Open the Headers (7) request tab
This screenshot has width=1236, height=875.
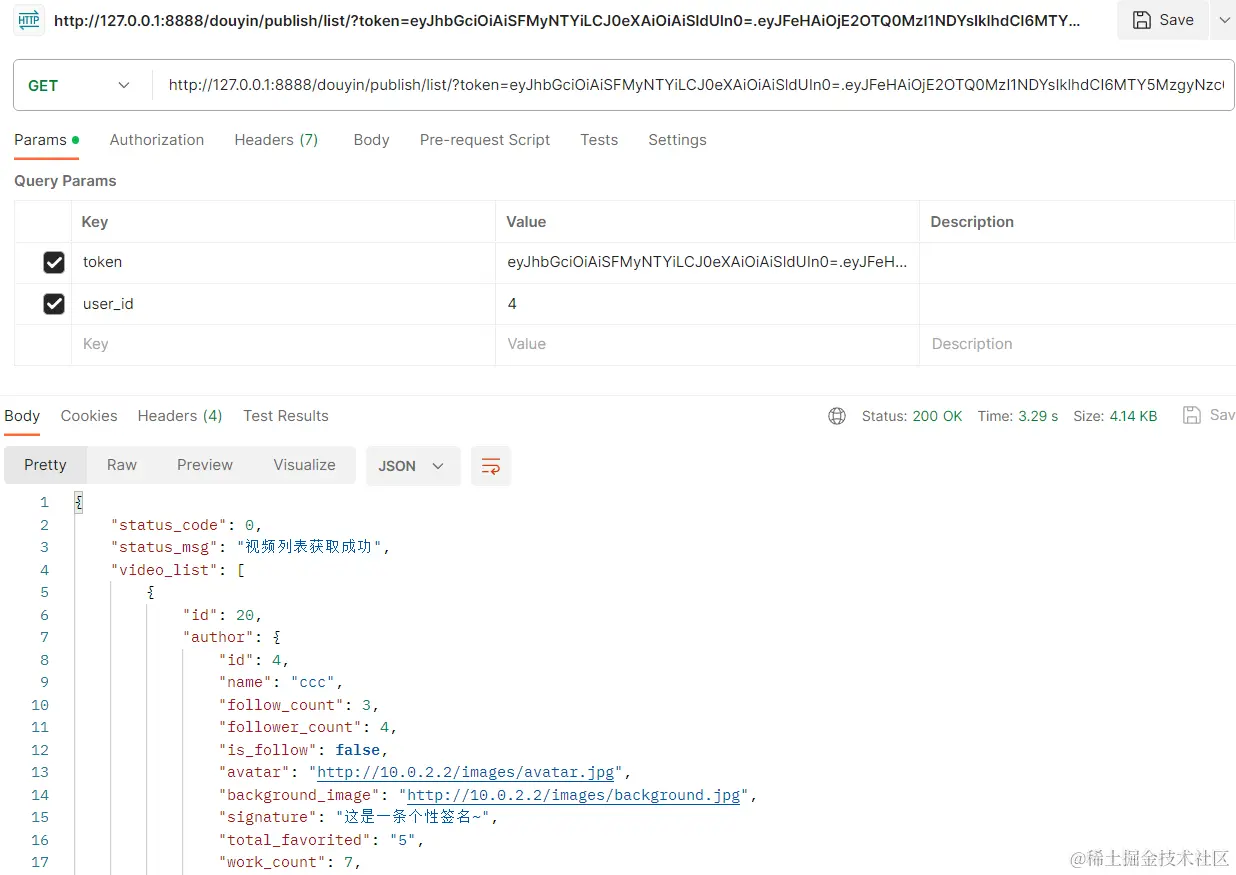click(276, 140)
